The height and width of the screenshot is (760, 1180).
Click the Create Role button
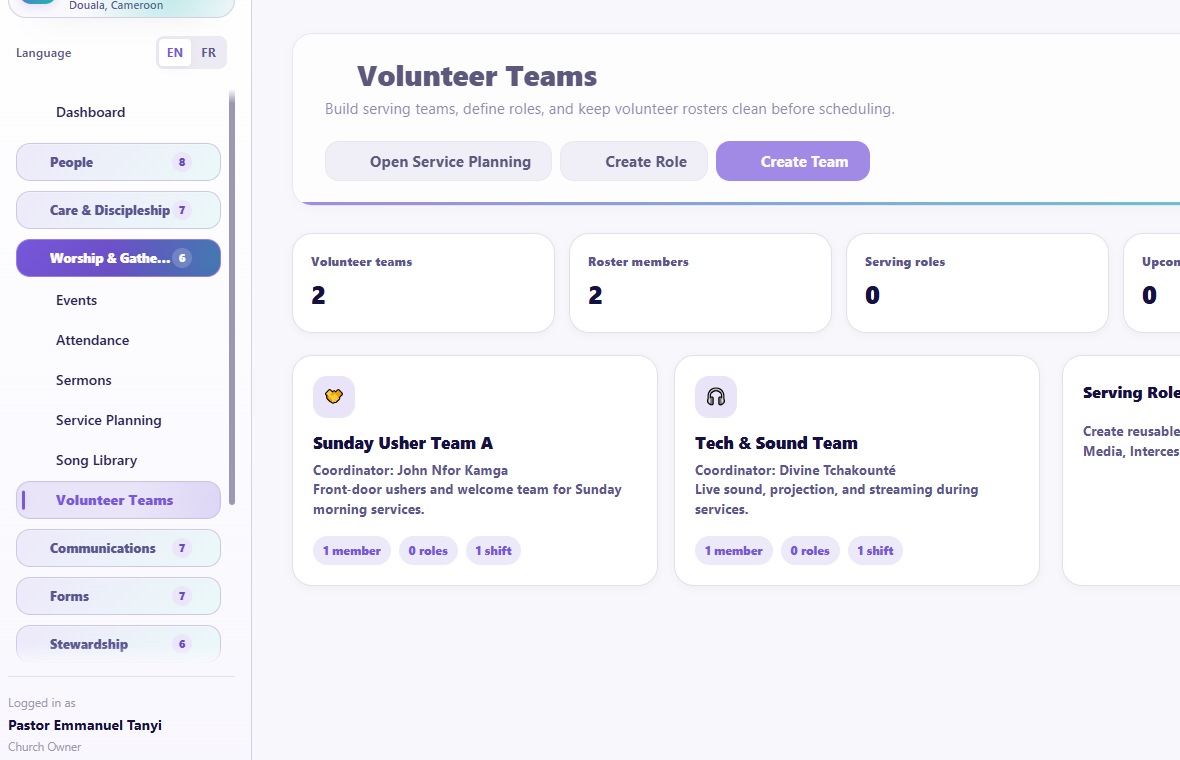tap(634, 161)
